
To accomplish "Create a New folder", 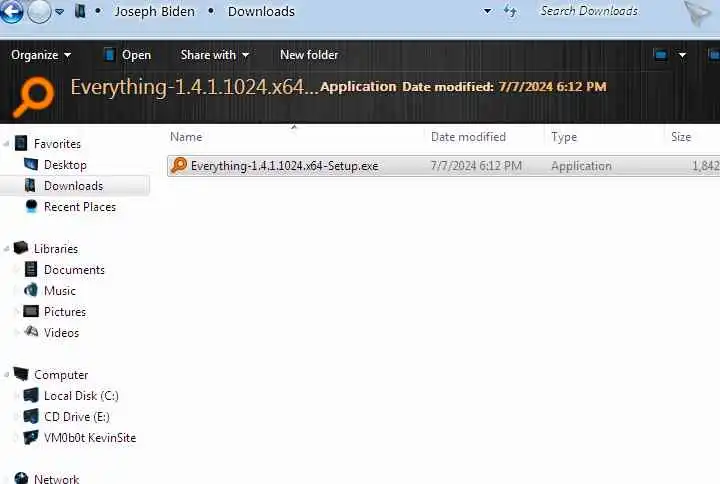I will pyautogui.click(x=309, y=55).
